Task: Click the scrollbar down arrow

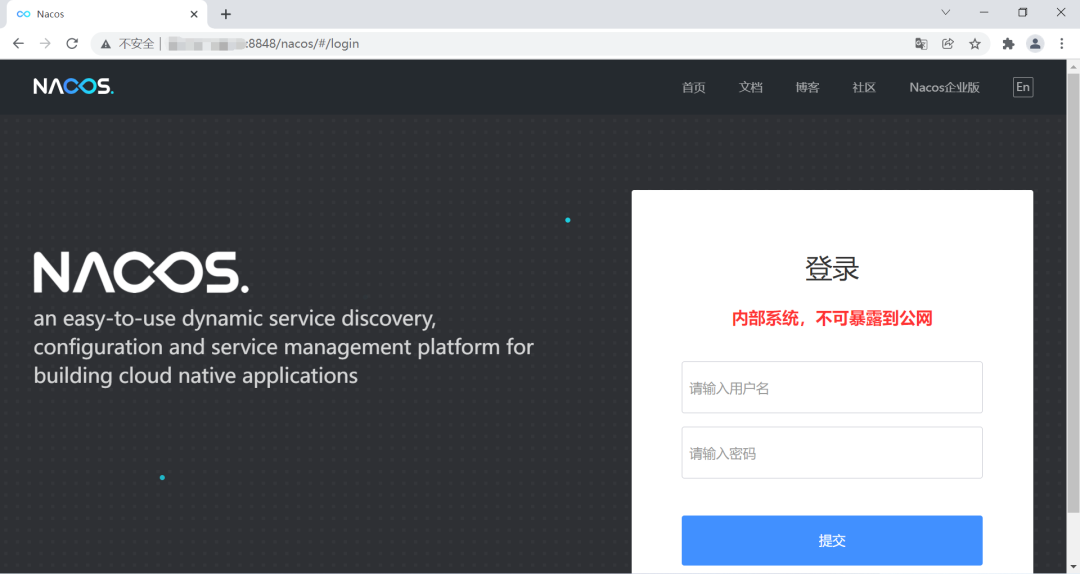Action: coord(1073,567)
